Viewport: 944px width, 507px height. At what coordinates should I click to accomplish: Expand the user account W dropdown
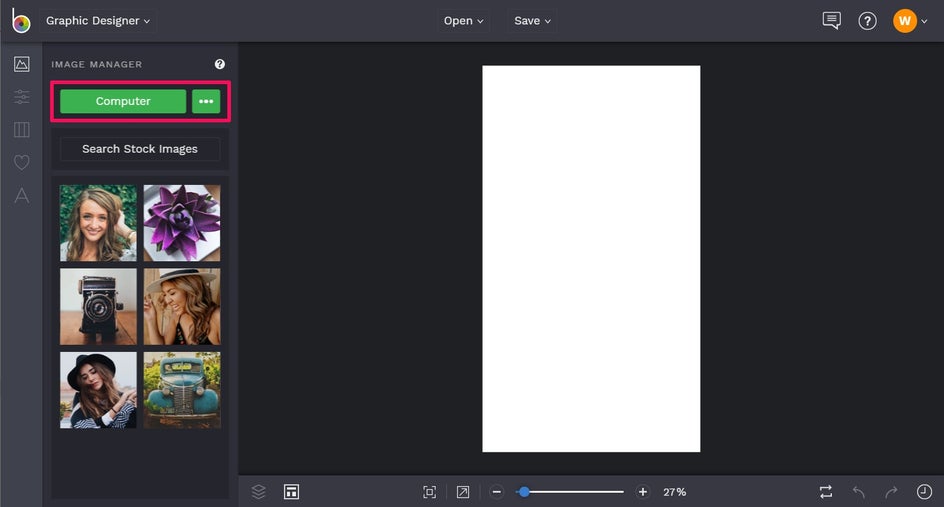(910, 21)
